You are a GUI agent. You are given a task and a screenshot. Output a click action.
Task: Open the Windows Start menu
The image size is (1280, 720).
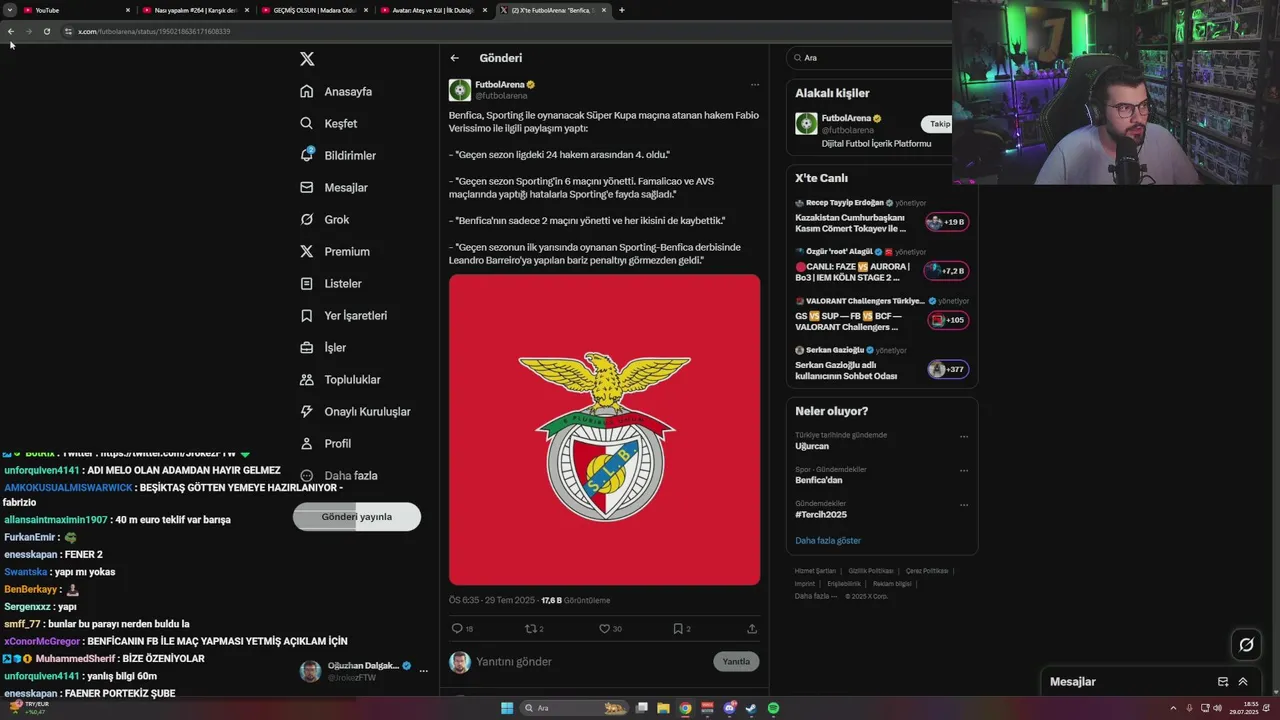[x=507, y=708]
